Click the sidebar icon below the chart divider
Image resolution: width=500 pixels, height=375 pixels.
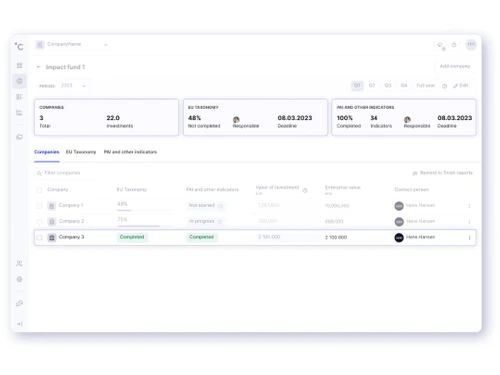(19, 137)
